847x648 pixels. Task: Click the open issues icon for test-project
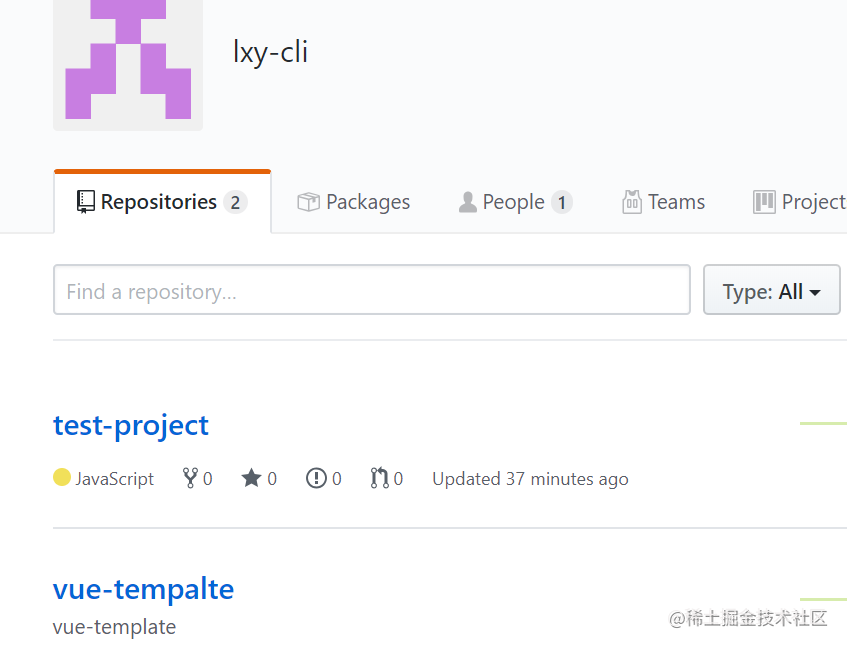[x=316, y=478]
